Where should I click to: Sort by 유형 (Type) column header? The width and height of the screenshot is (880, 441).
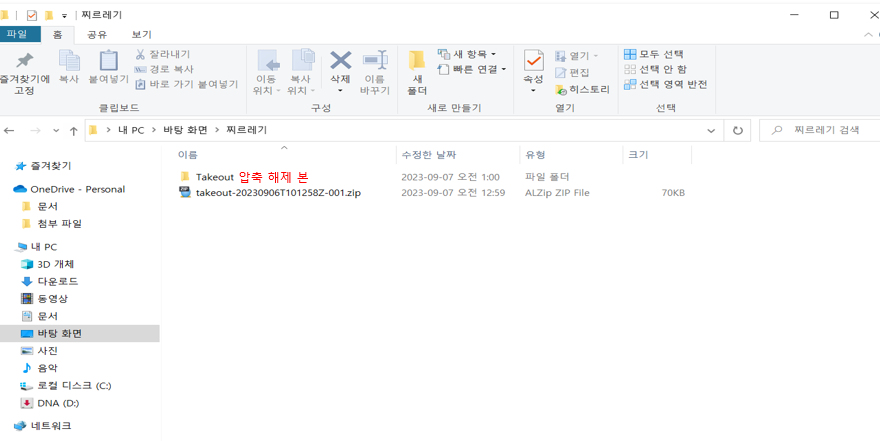535,155
